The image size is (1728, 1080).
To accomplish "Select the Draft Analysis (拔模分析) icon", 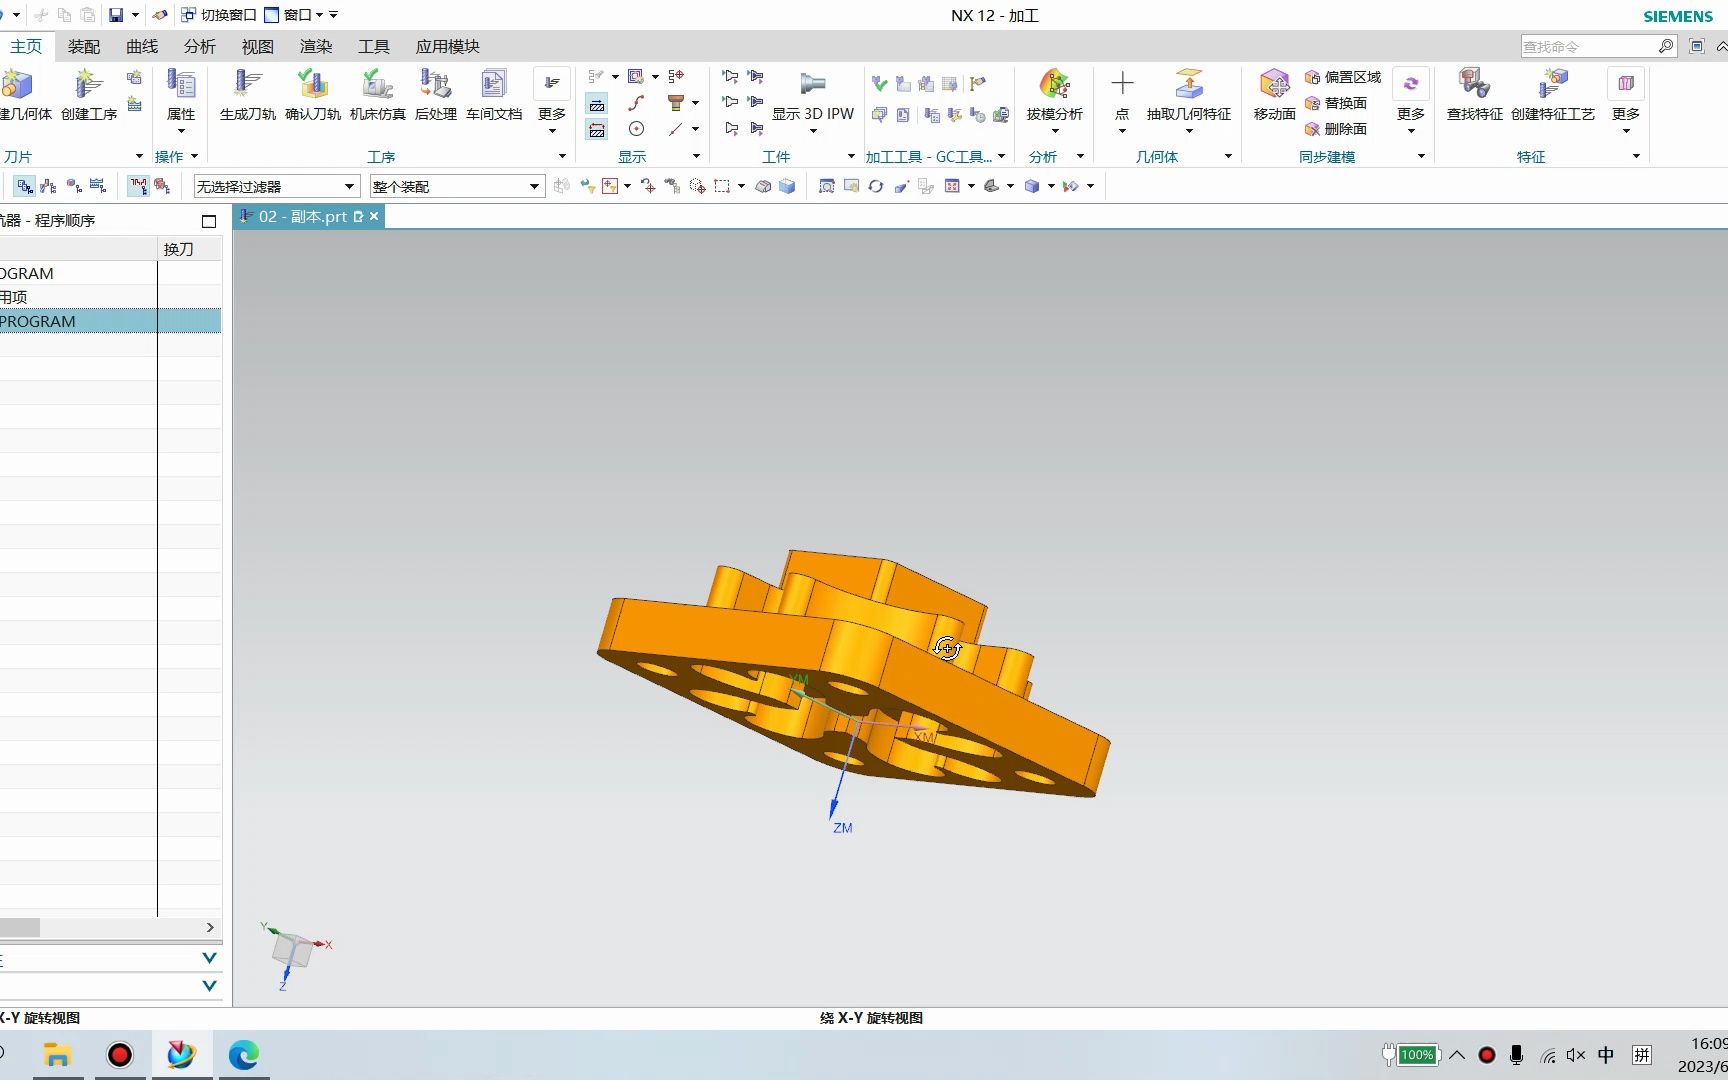I will 1054,94.
